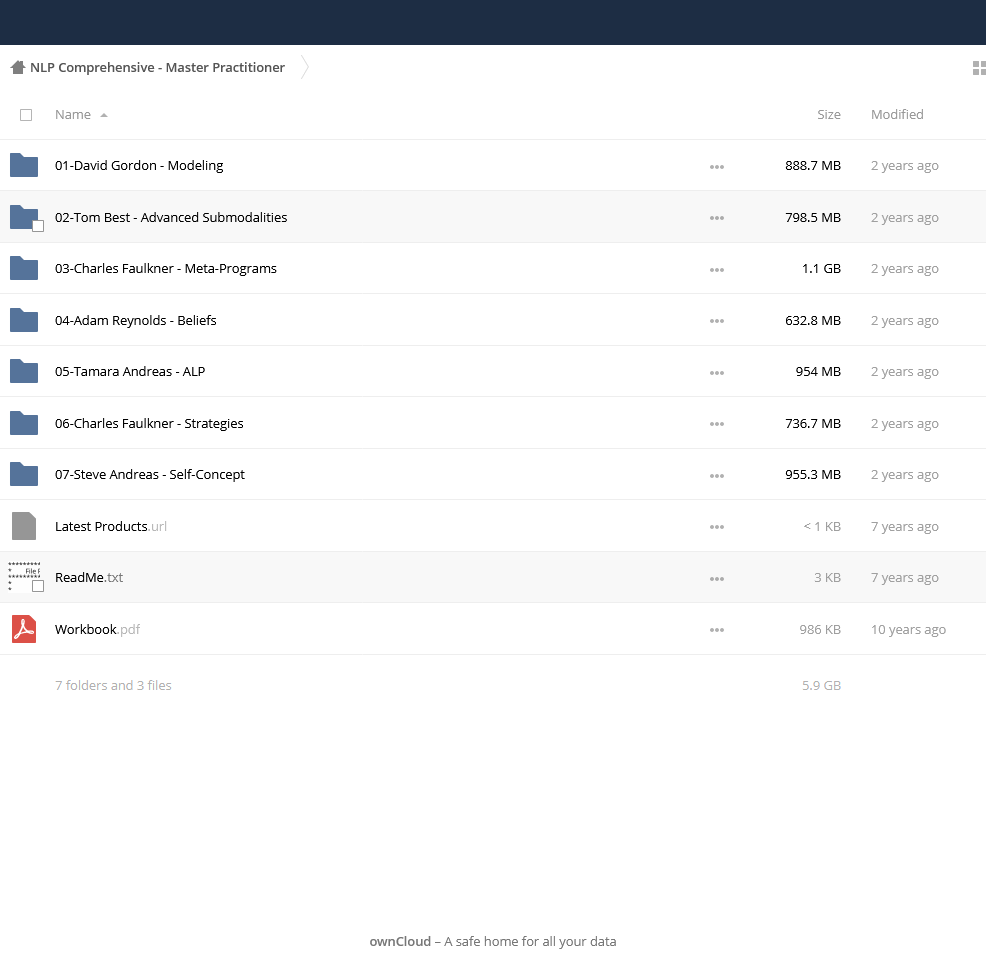The image size is (986, 971).
Task: Open actions menu for Latest Products.url
Action: (x=717, y=527)
